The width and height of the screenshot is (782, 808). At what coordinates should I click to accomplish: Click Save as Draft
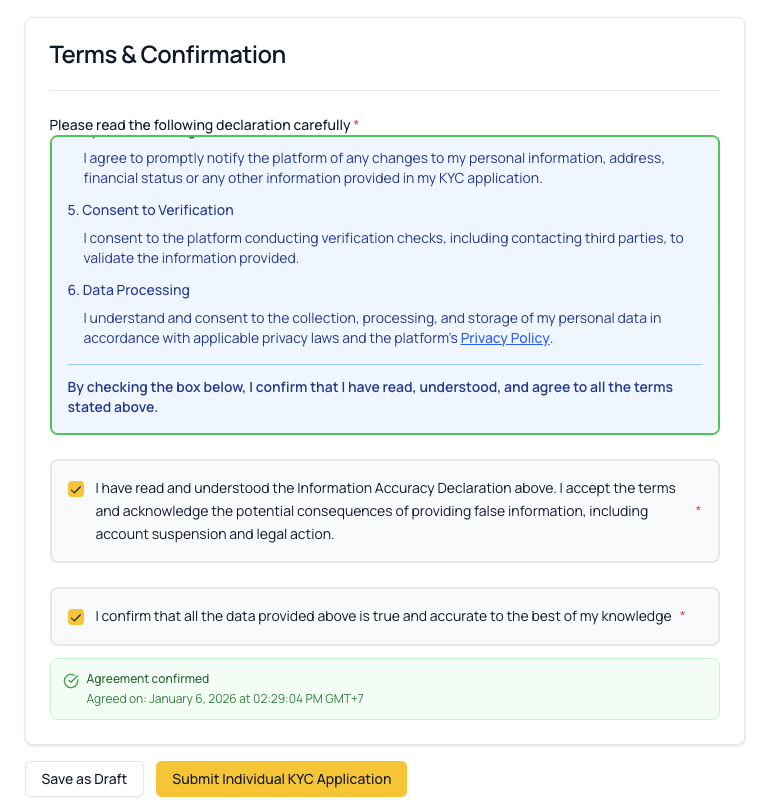tap(84, 778)
